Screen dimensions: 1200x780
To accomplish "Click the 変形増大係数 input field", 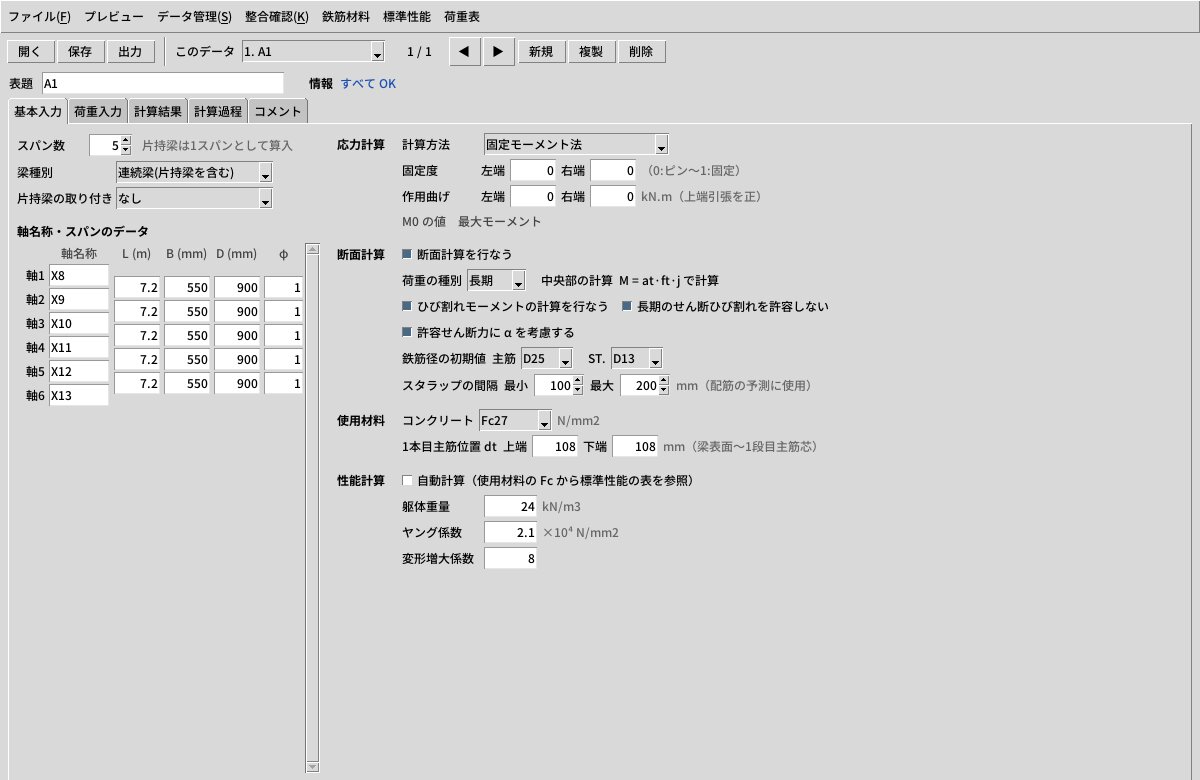I will (x=510, y=558).
